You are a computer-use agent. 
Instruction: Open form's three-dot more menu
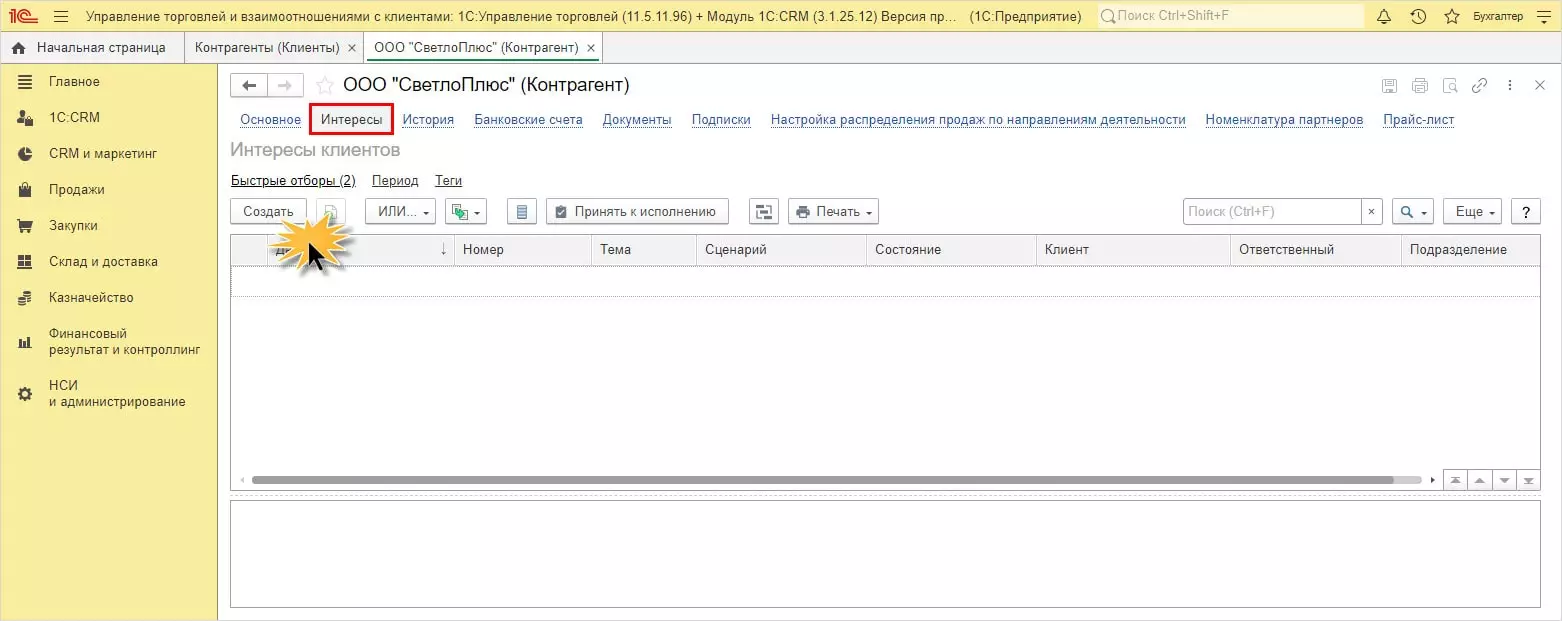click(x=1510, y=86)
